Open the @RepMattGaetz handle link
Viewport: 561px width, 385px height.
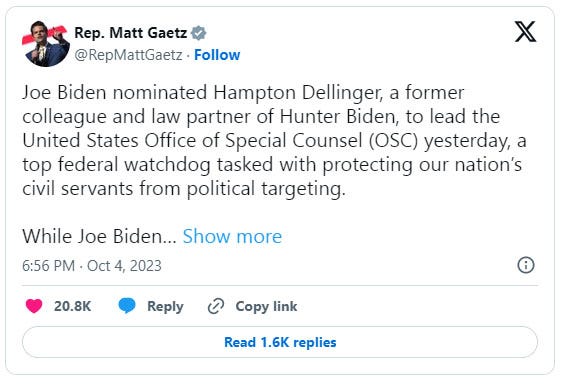point(128,55)
